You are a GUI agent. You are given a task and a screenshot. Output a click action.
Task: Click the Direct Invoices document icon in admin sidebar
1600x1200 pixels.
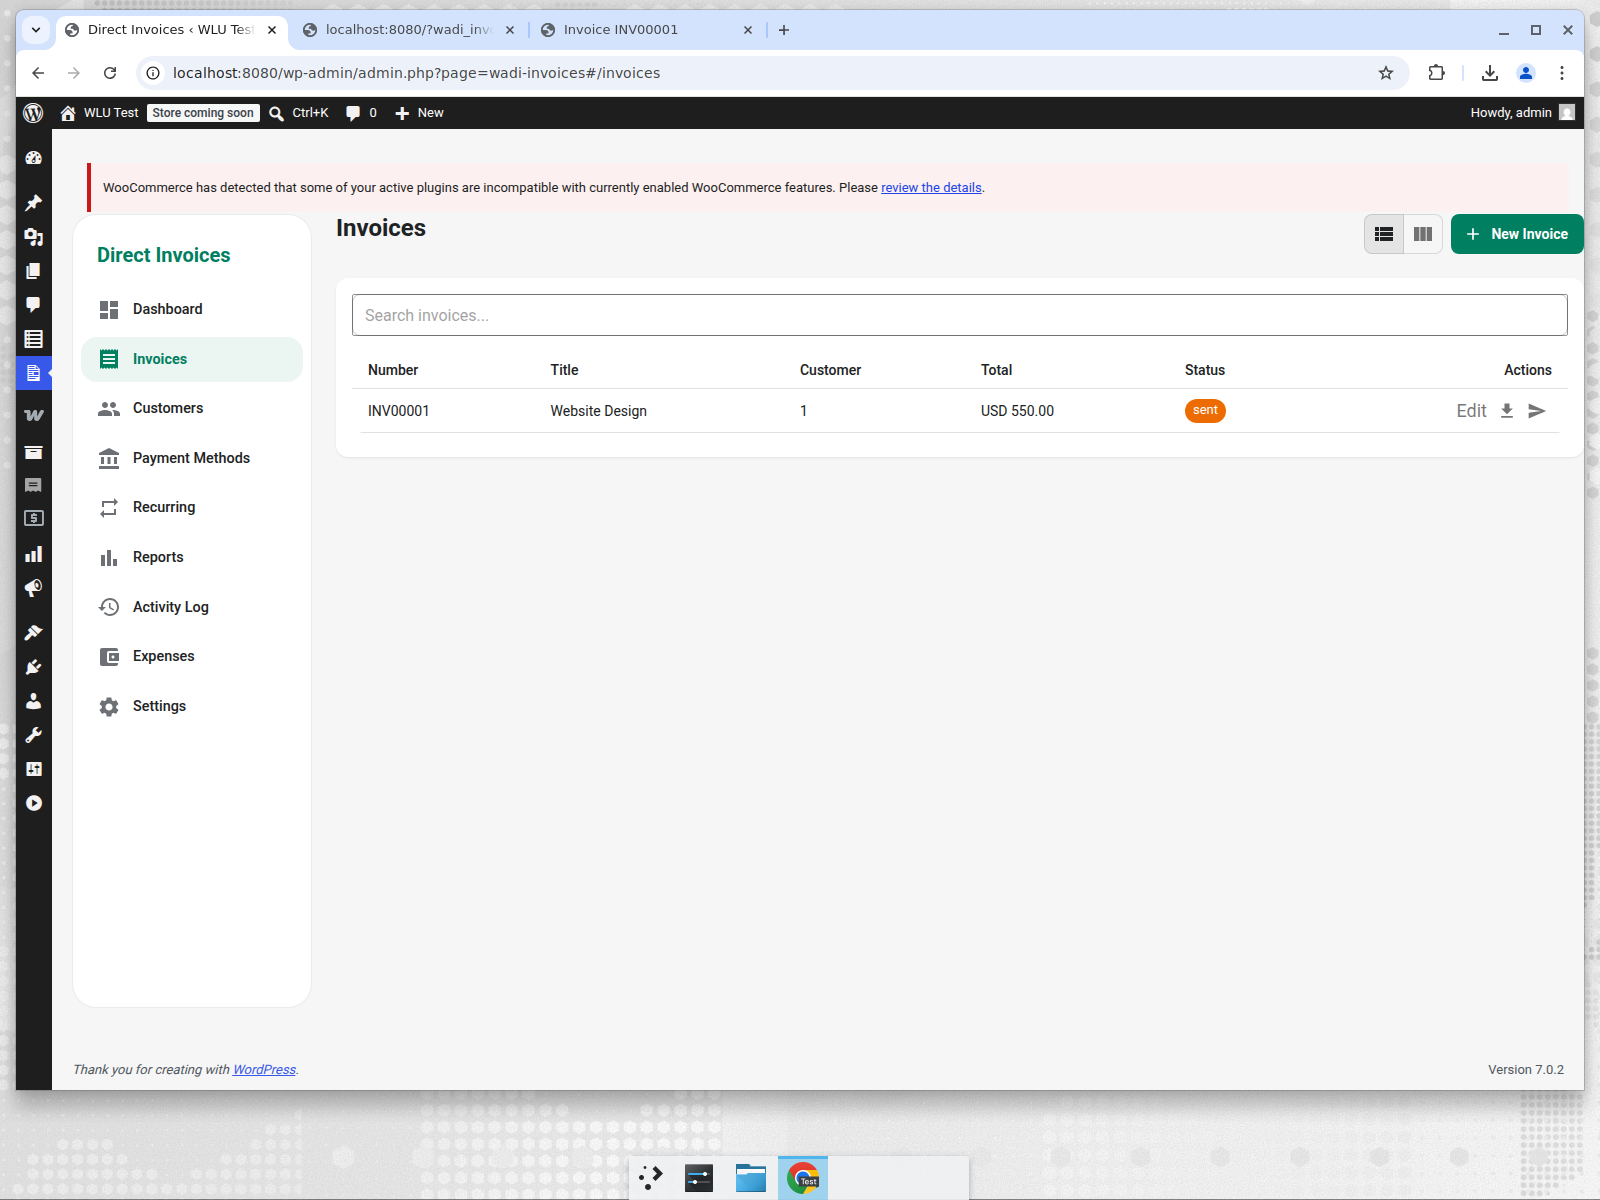pos(33,373)
